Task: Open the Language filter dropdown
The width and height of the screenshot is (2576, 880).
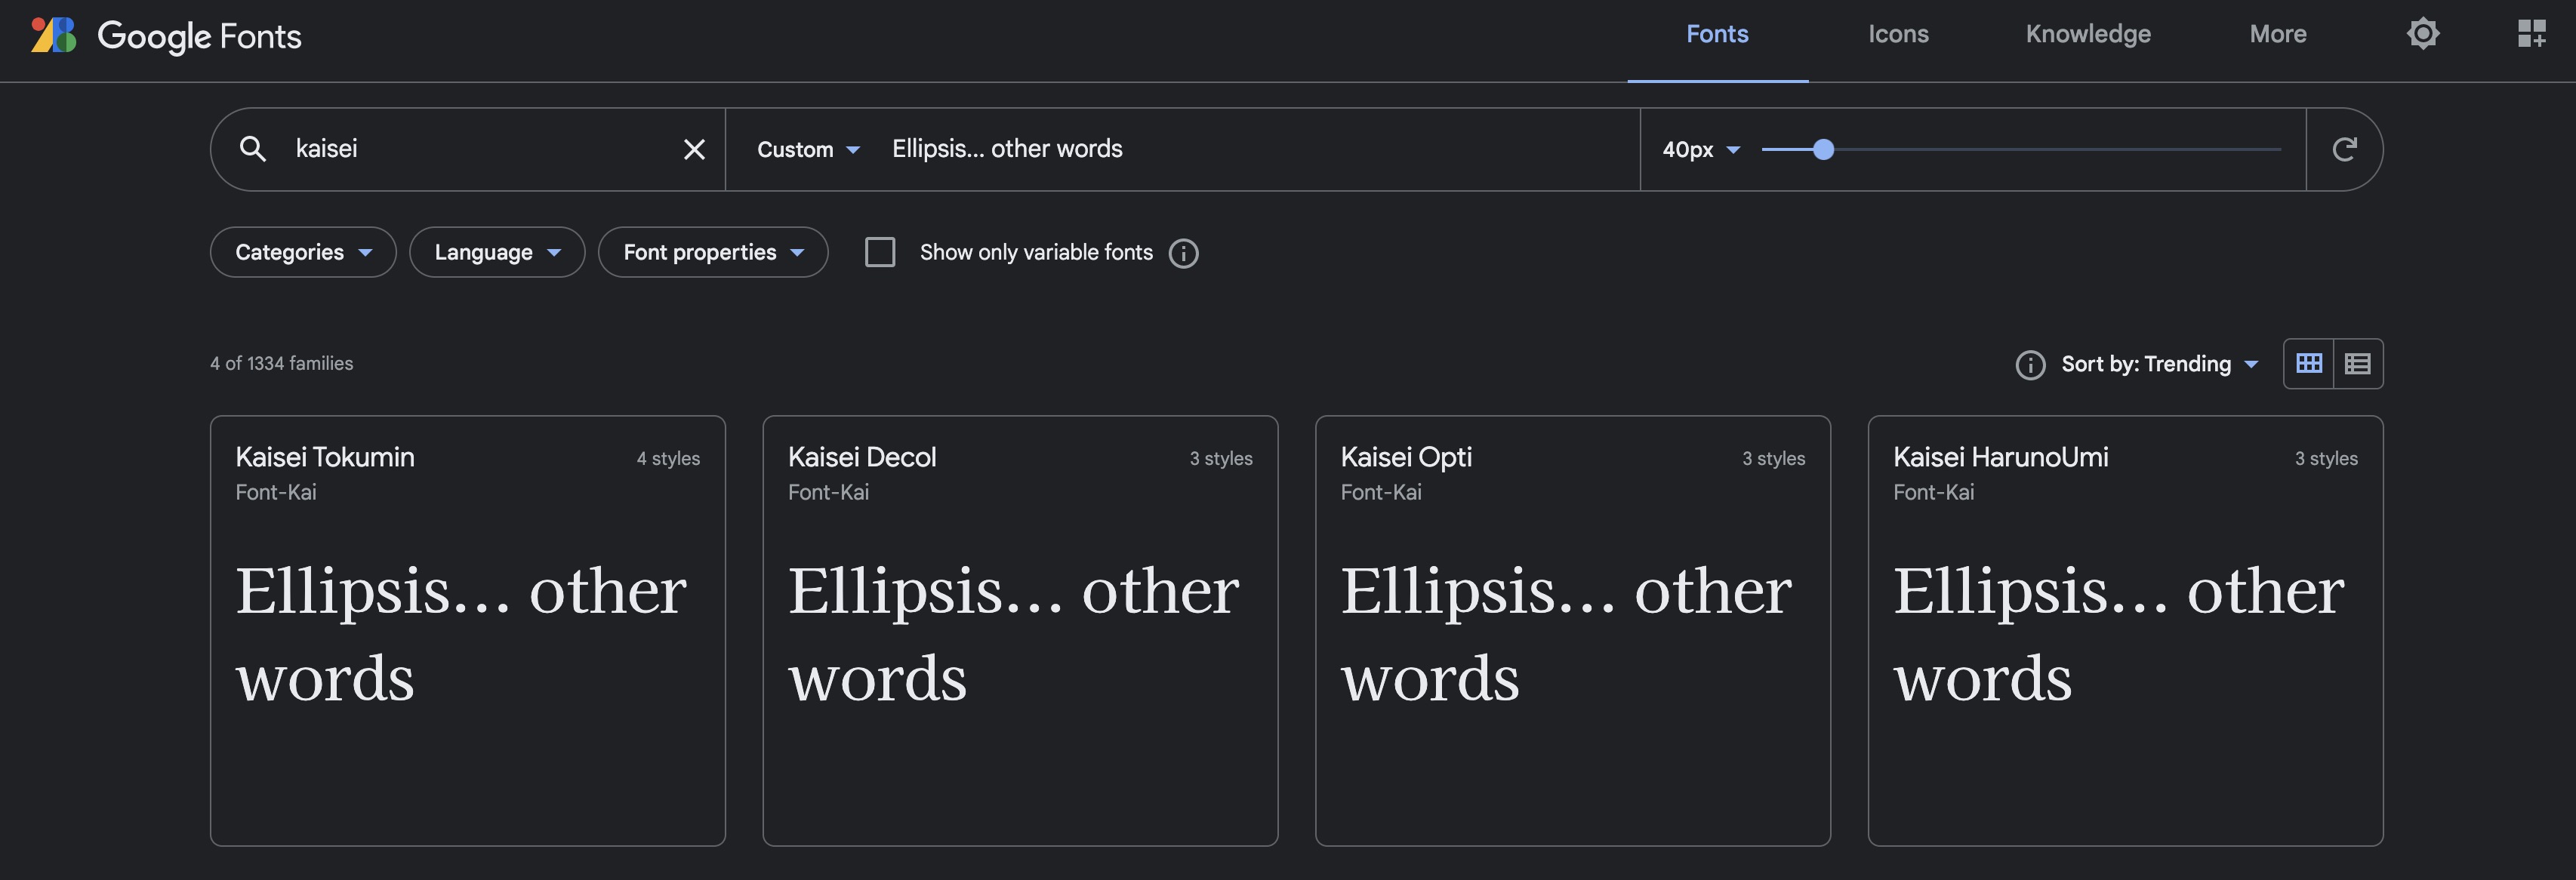Action: [x=496, y=252]
